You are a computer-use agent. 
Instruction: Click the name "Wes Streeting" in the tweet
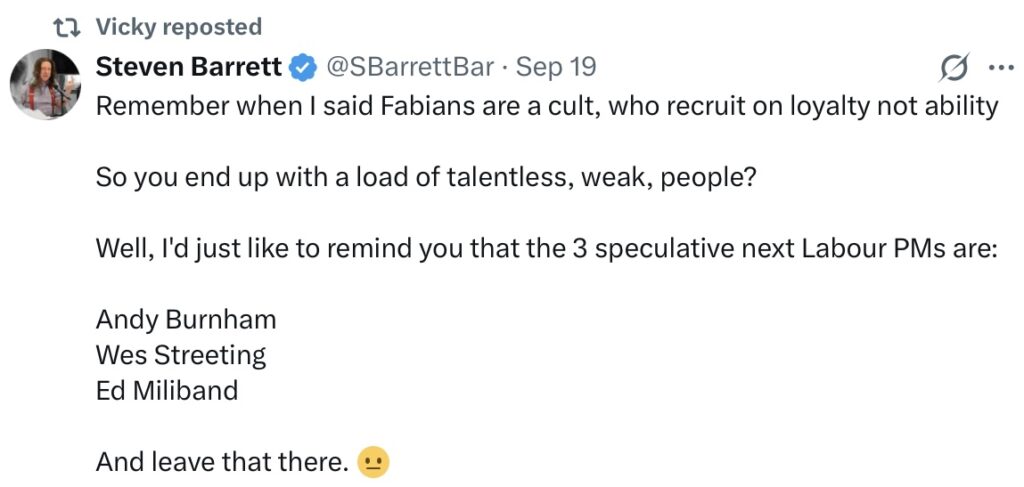click(181, 355)
